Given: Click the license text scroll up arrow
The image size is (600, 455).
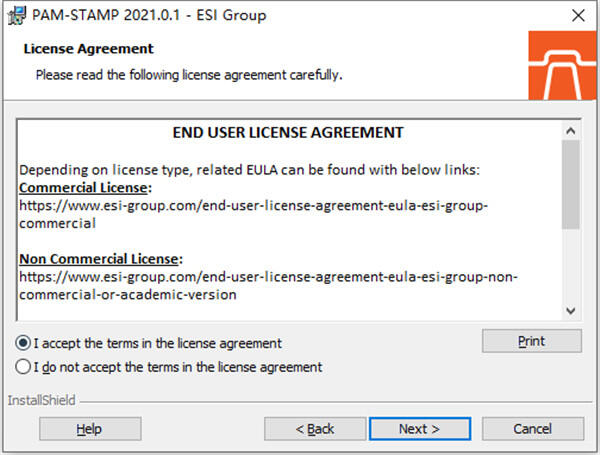Looking at the screenshot, I should click(x=571, y=131).
